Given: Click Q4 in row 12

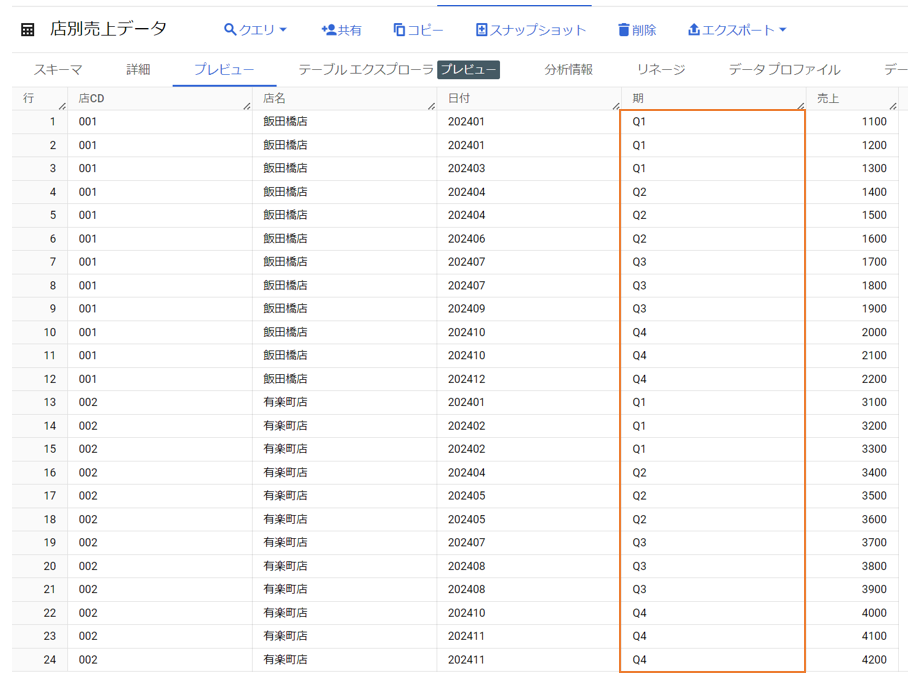Looking at the screenshot, I should click(639, 379).
